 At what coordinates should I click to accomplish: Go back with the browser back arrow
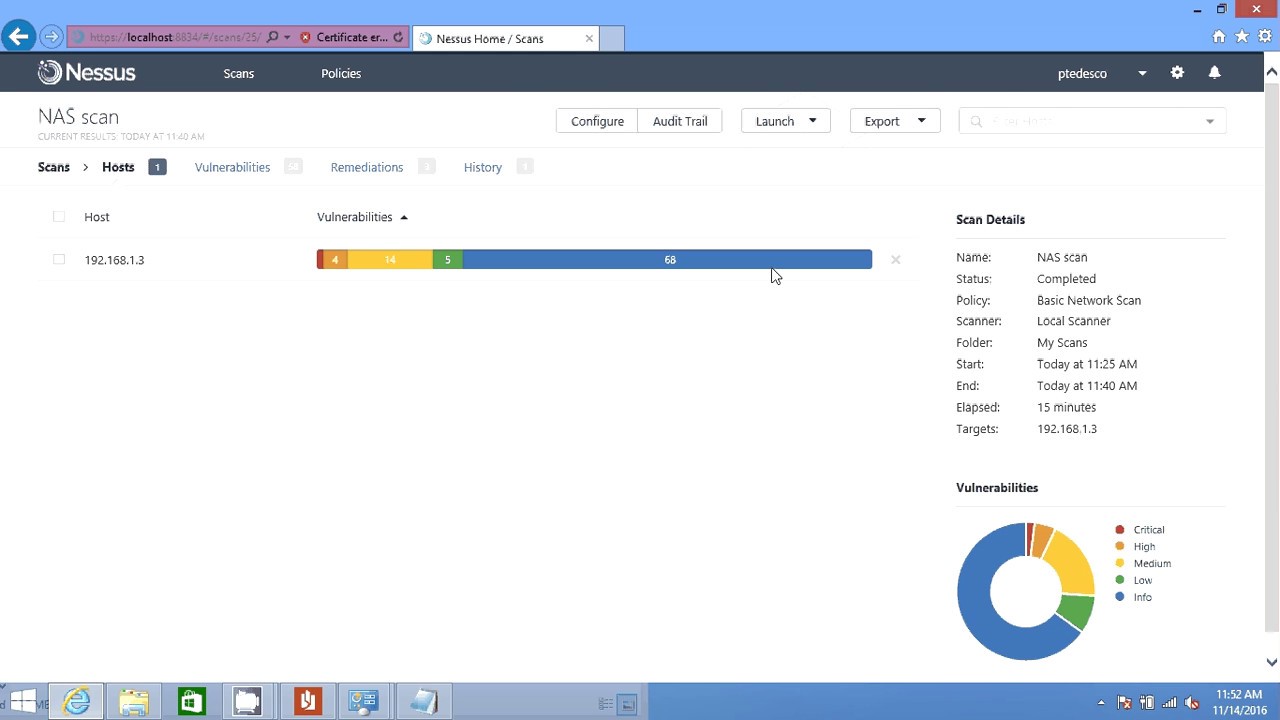pos(18,37)
